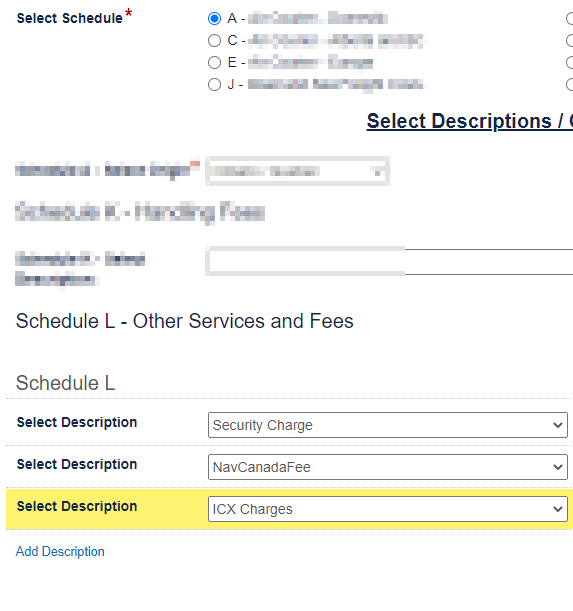The width and height of the screenshot is (573, 611).
Task: Click the wide empty text field above Schedule L
Action: (x=389, y=261)
